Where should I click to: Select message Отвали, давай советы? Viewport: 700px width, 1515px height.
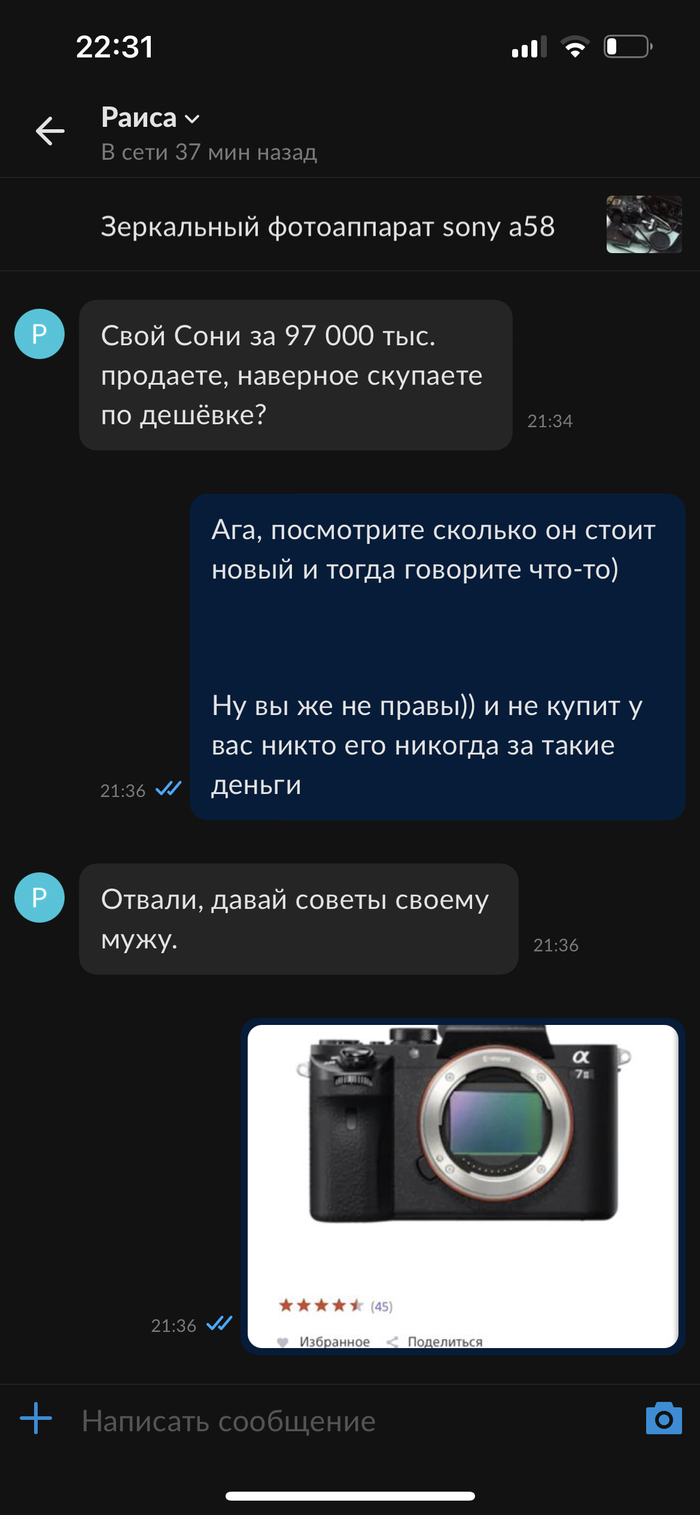(x=299, y=919)
